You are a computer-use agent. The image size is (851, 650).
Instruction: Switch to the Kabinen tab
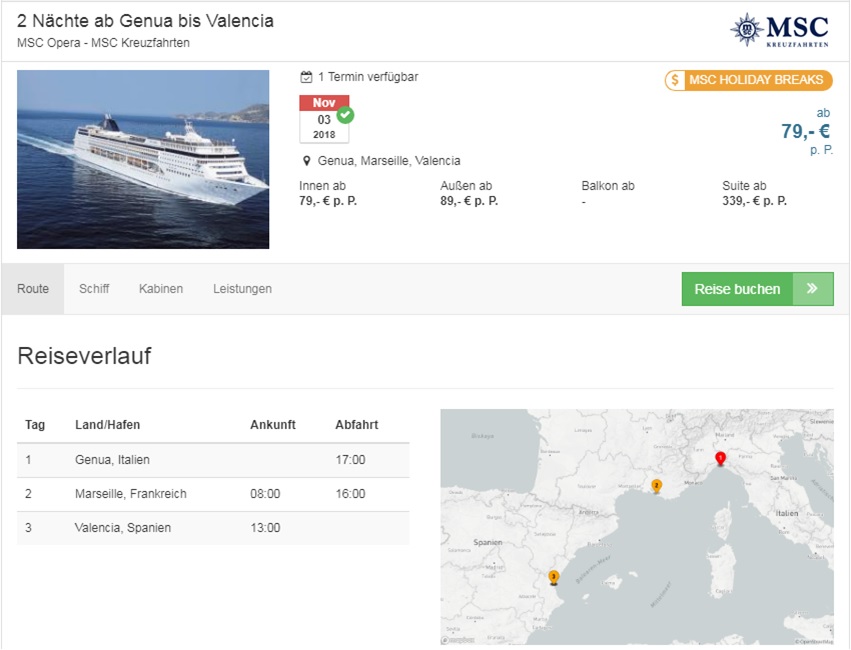[x=161, y=289]
